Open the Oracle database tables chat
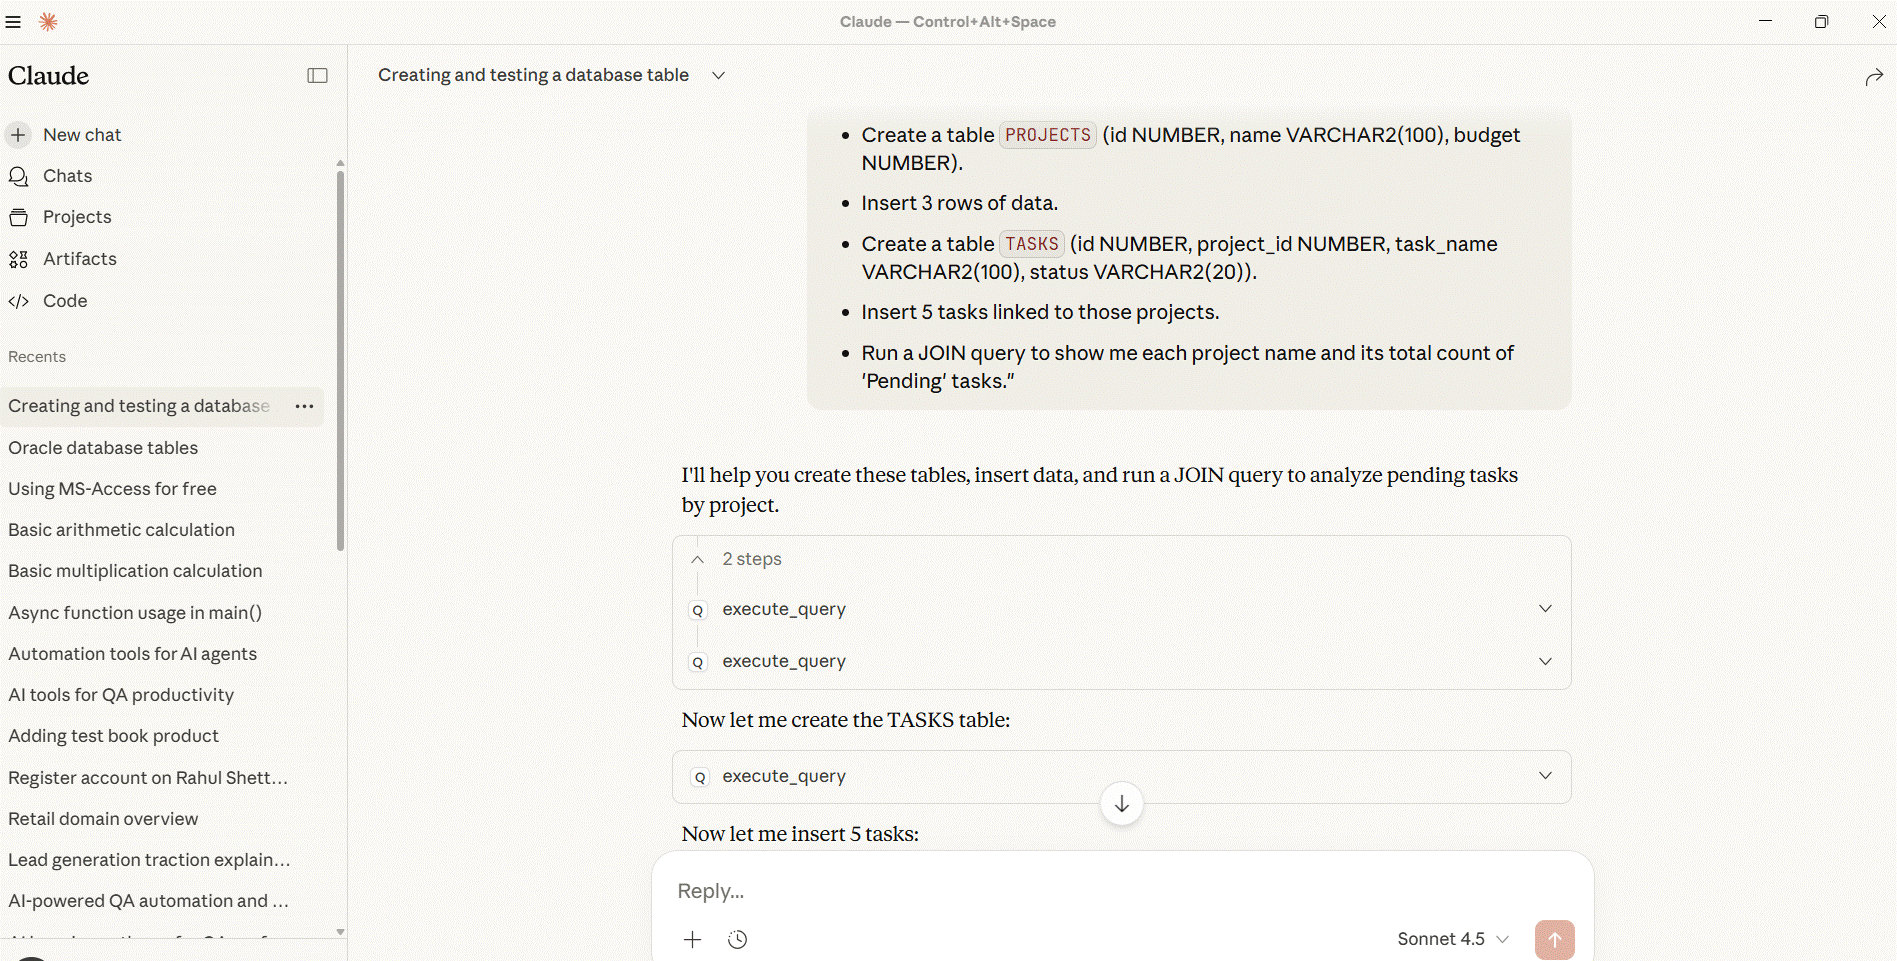The width and height of the screenshot is (1897, 961). tap(103, 448)
